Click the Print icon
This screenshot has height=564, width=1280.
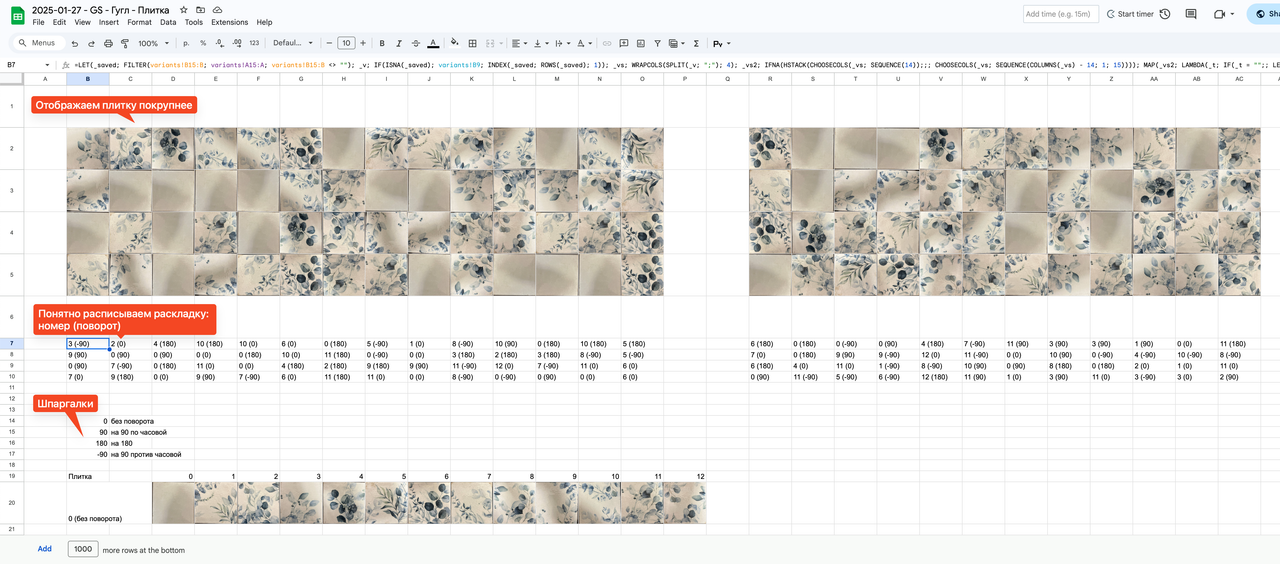[x=109, y=43]
